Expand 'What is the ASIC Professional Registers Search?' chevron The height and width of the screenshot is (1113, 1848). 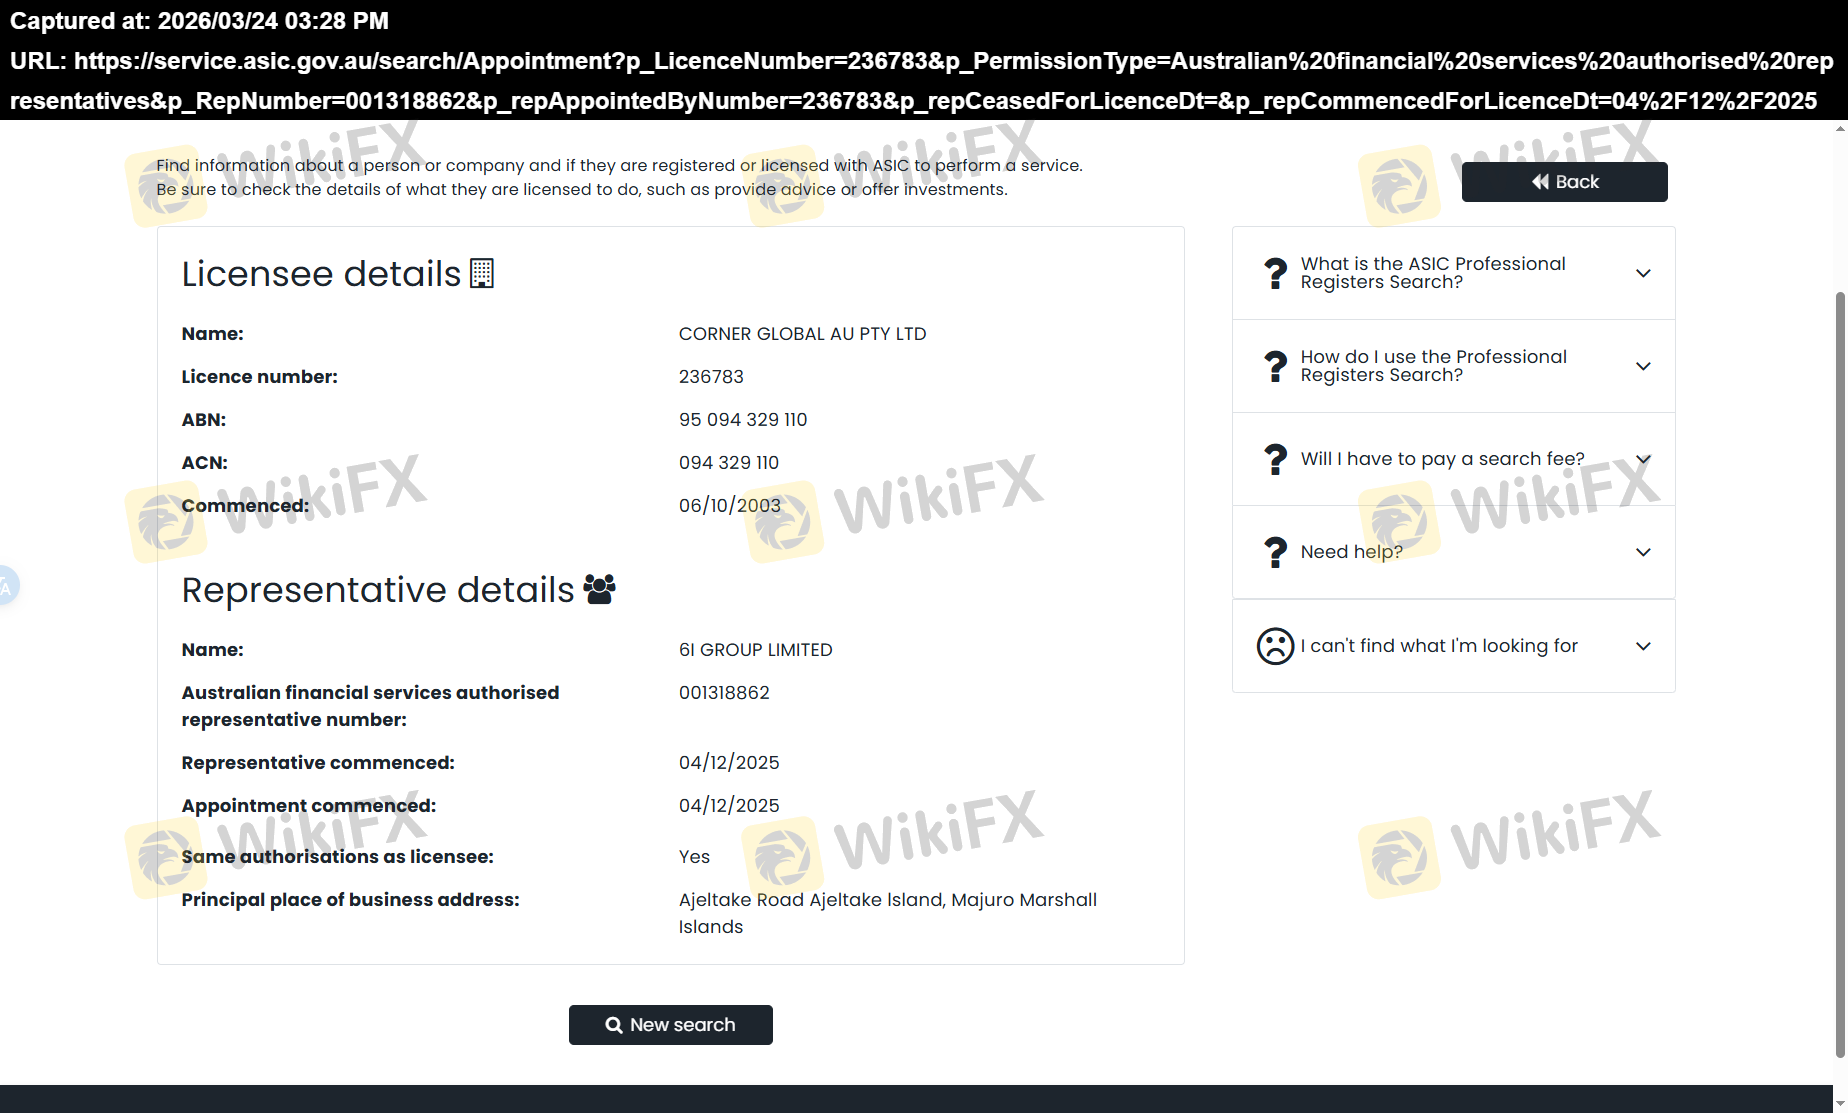pyautogui.click(x=1643, y=273)
